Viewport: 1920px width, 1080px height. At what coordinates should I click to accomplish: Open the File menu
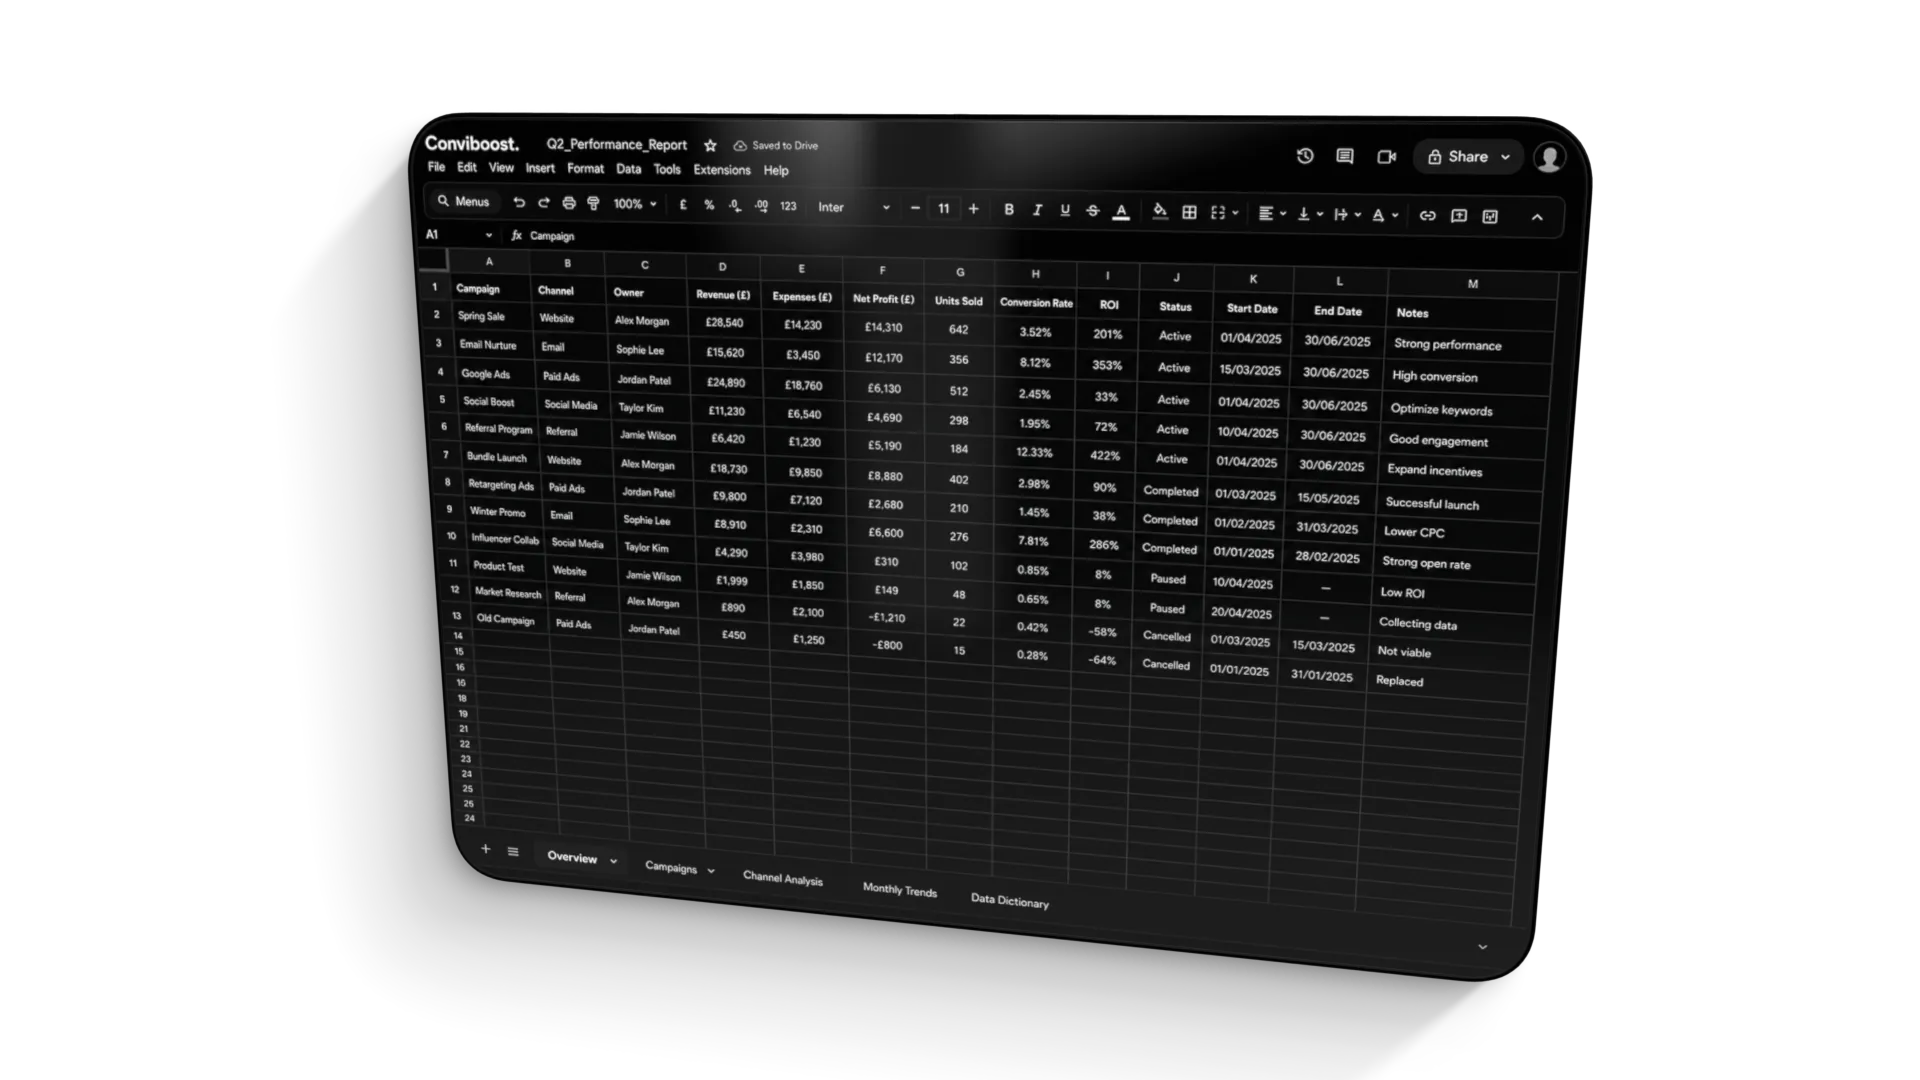click(436, 167)
